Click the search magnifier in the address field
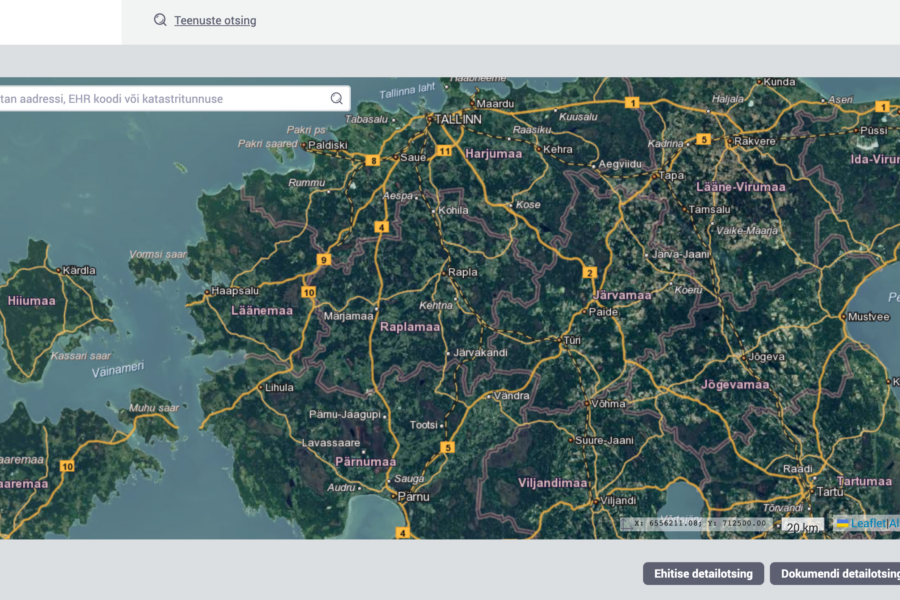This screenshot has height=600, width=900. click(337, 99)
